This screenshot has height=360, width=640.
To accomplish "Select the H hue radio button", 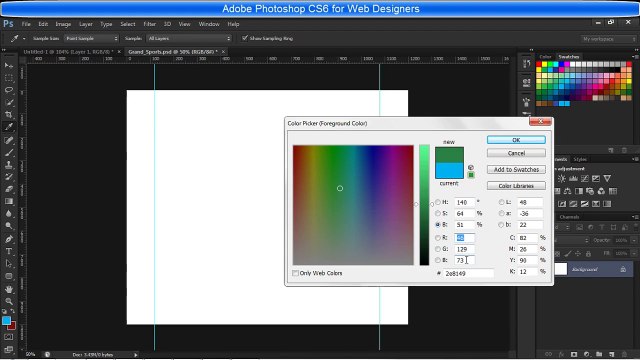I will pyautogui.click(x=438, y=202).
